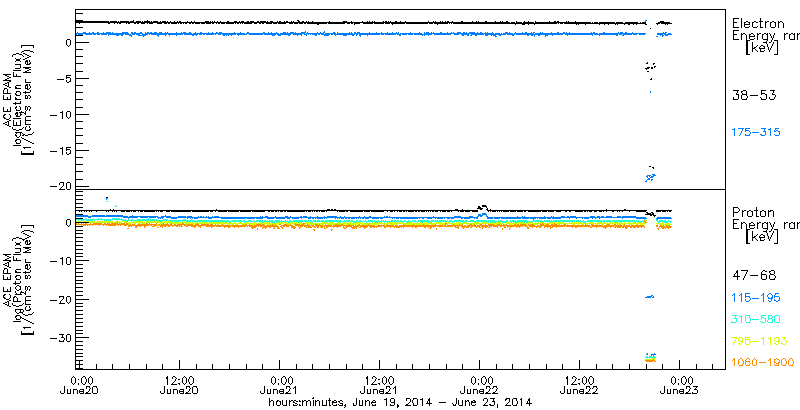Click the log(Proton Flux) y-axis label
The width and height of the screenshot is (800, 410).
coord(17,278)
